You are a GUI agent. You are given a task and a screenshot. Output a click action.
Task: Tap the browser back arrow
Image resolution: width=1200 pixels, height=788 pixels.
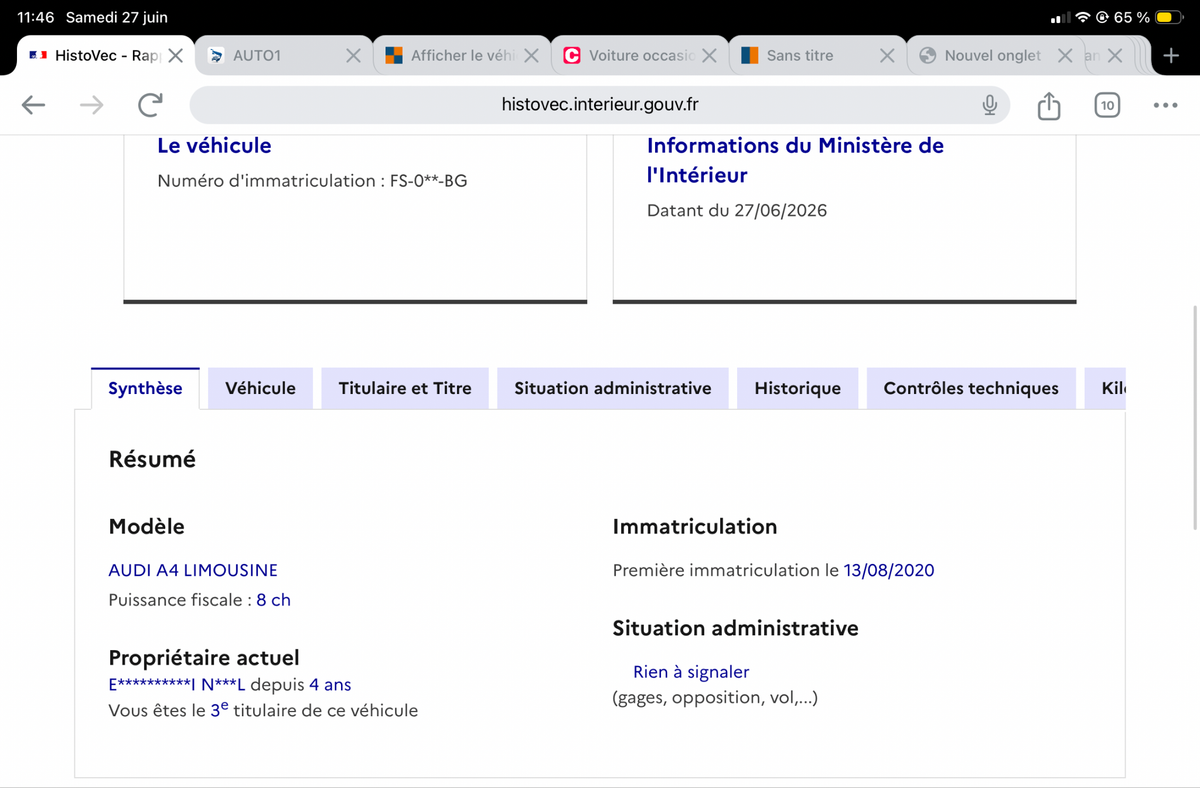(x=33, y=105)
